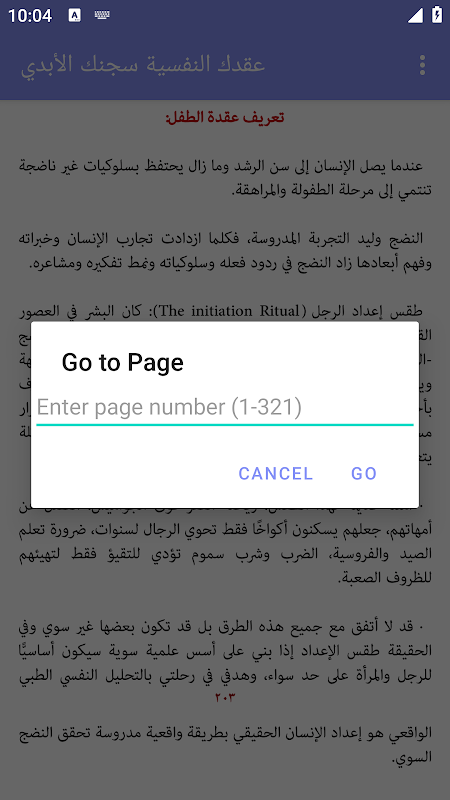Tap the paragraph beginning الواقعي هو إعداد
Screen dimensions: 450x800
pos(225,745)
